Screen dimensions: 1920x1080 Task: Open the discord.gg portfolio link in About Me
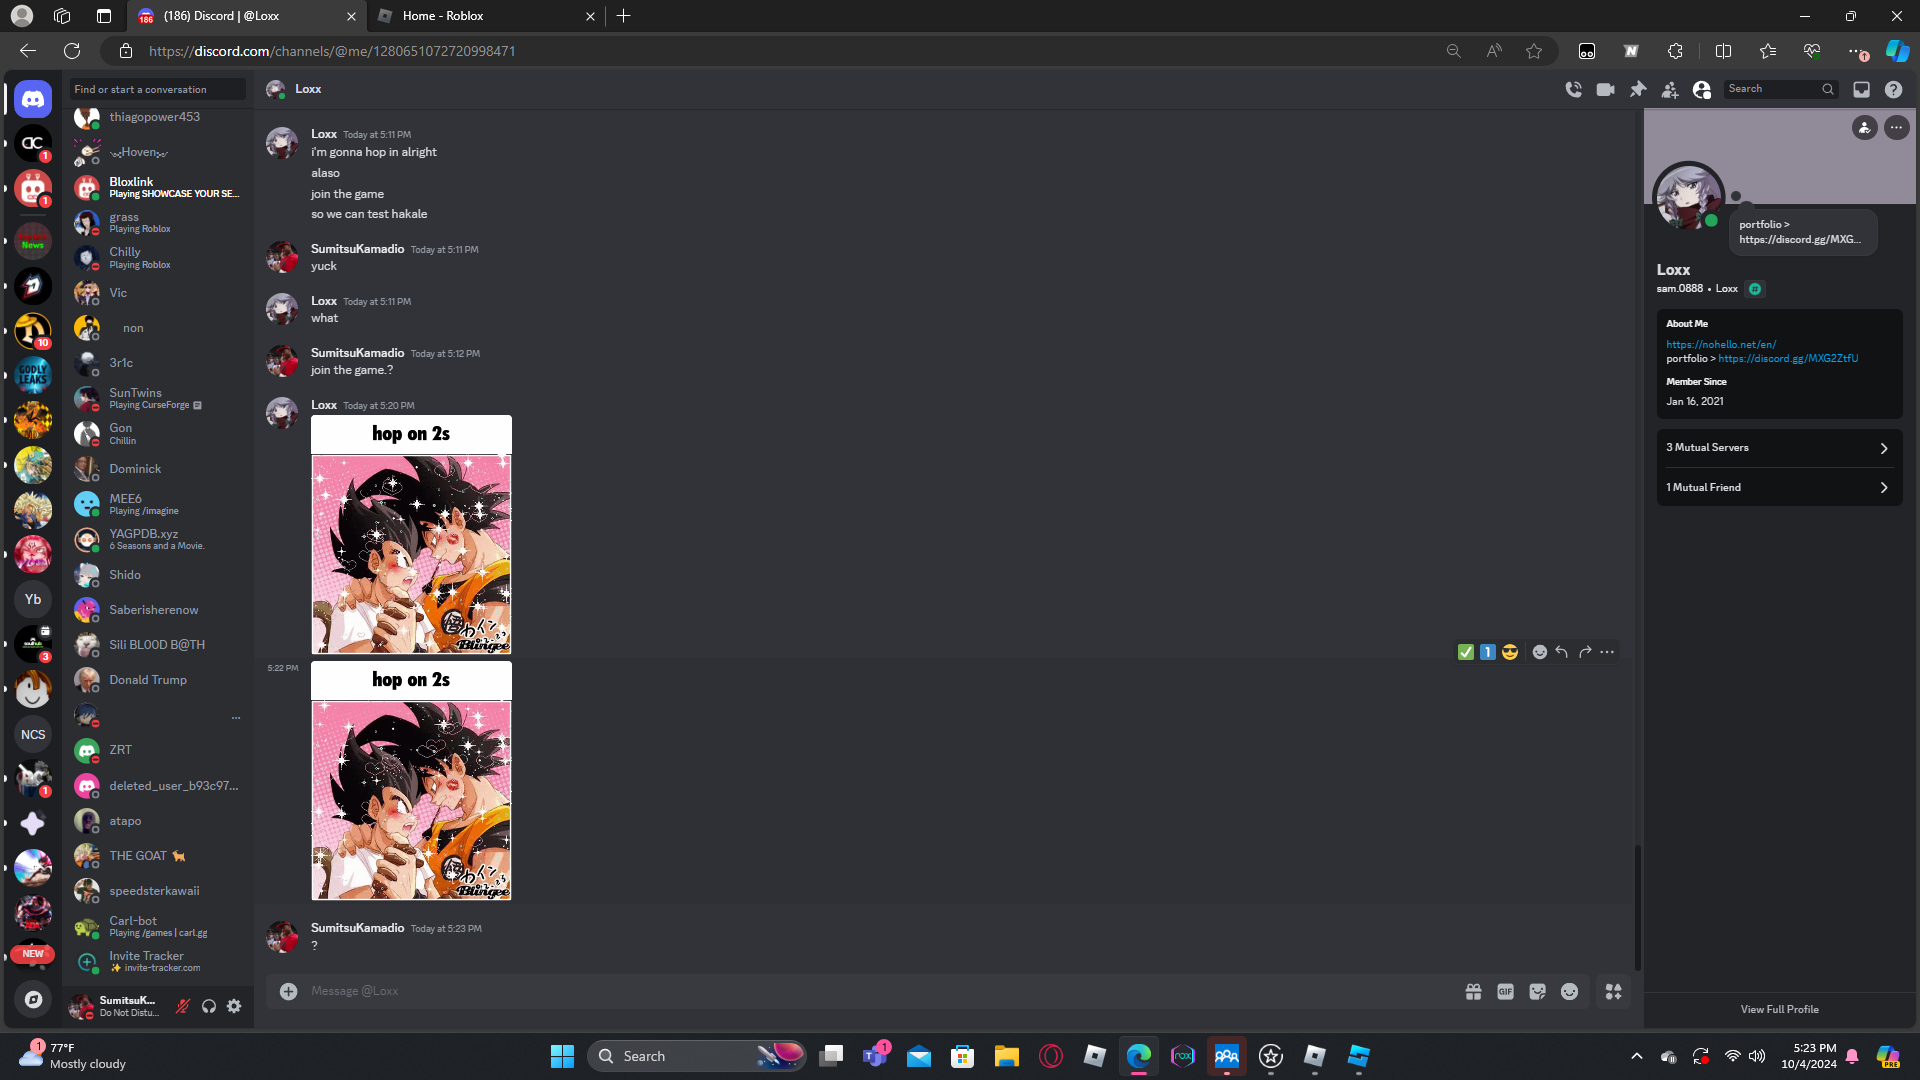click(x=1788, y=358)
